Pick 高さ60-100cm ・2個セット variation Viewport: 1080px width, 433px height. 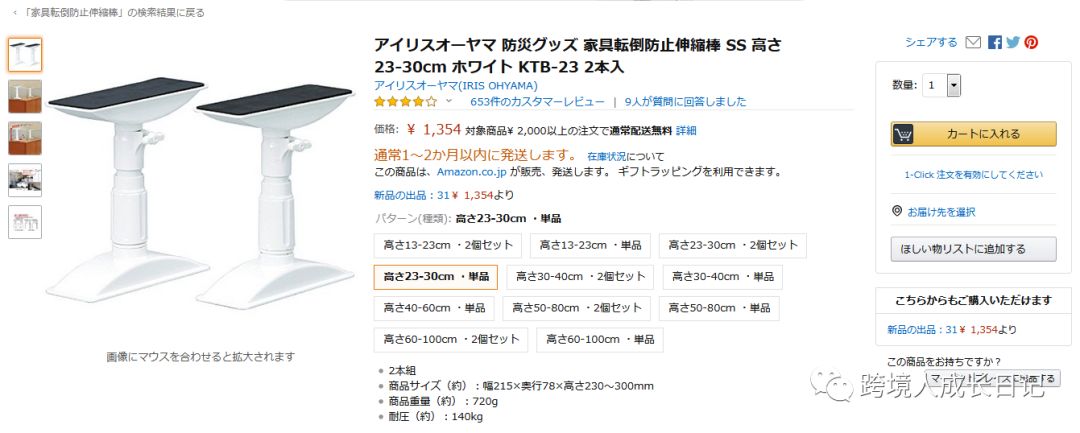pyautogui.click(x=451, y=339)
